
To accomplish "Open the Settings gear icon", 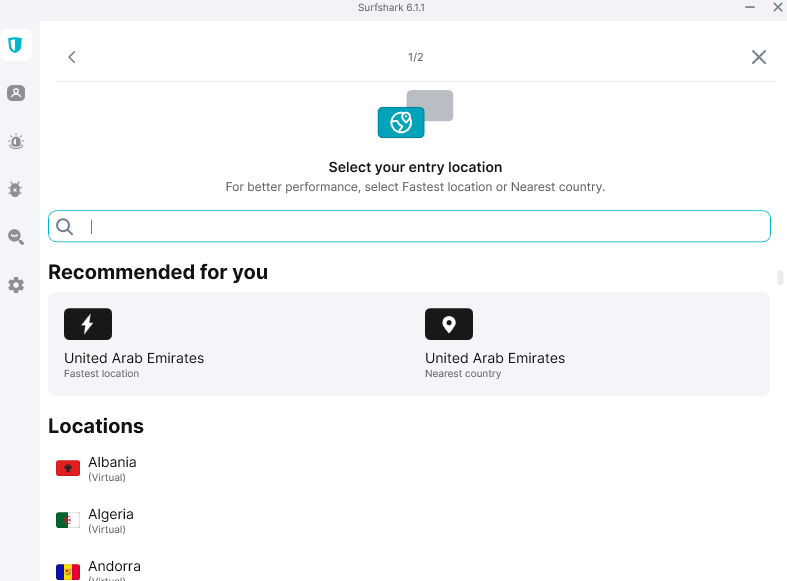I will coord(16,285).
